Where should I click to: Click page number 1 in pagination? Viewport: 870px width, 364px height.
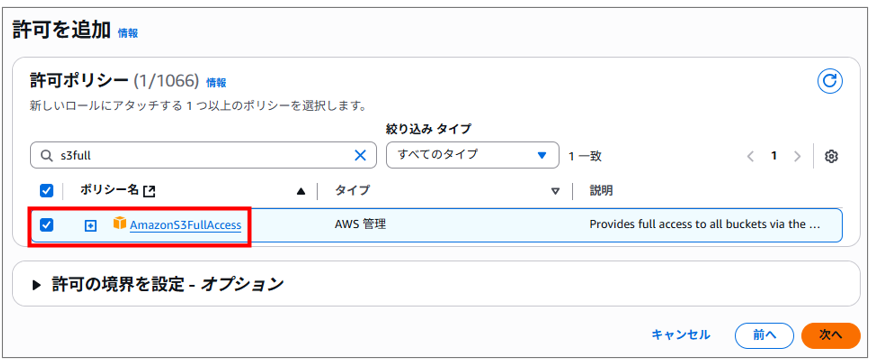[773, 156]
